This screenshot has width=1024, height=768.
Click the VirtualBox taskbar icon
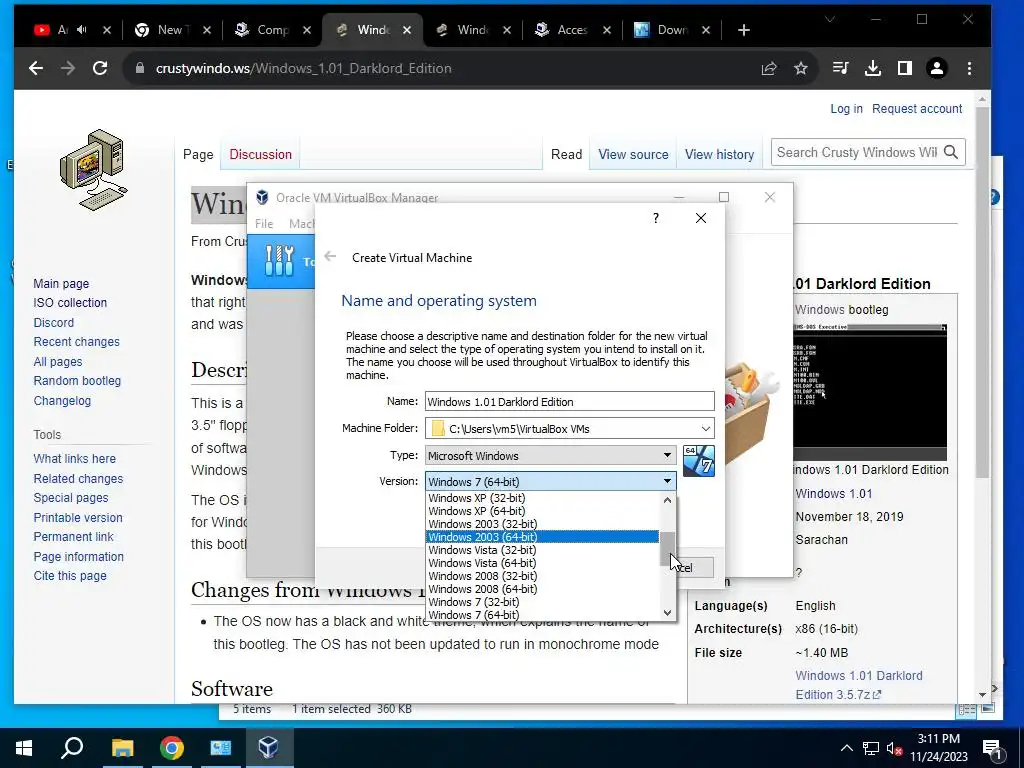[x=268, y=748]
